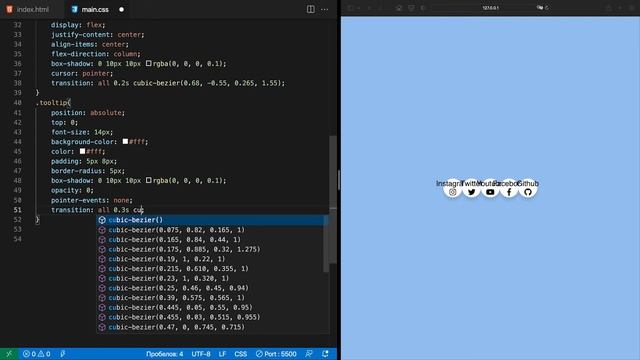Click the suggestion list scrollbar

[326, 245]
